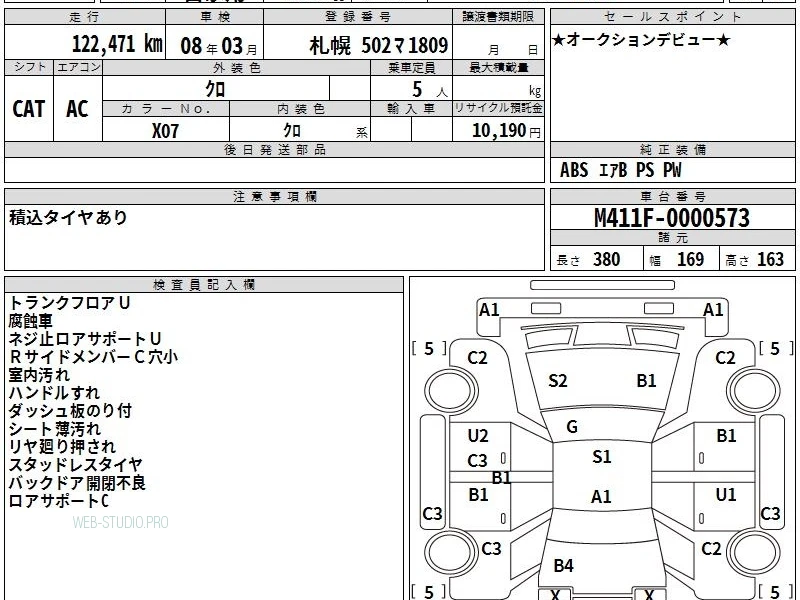800x600 pixels.
Task: Select height value 163
Action: click(770, 260)
